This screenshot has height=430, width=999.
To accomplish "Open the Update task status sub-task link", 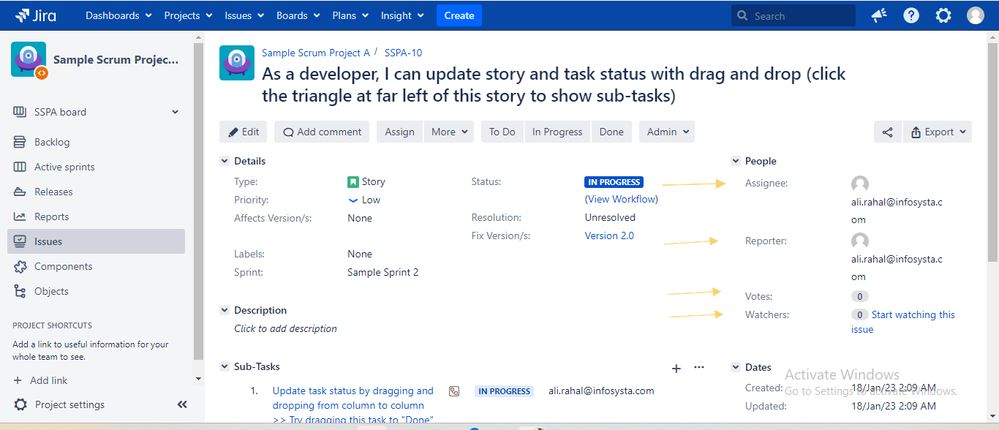I will [x=352, y=405].
